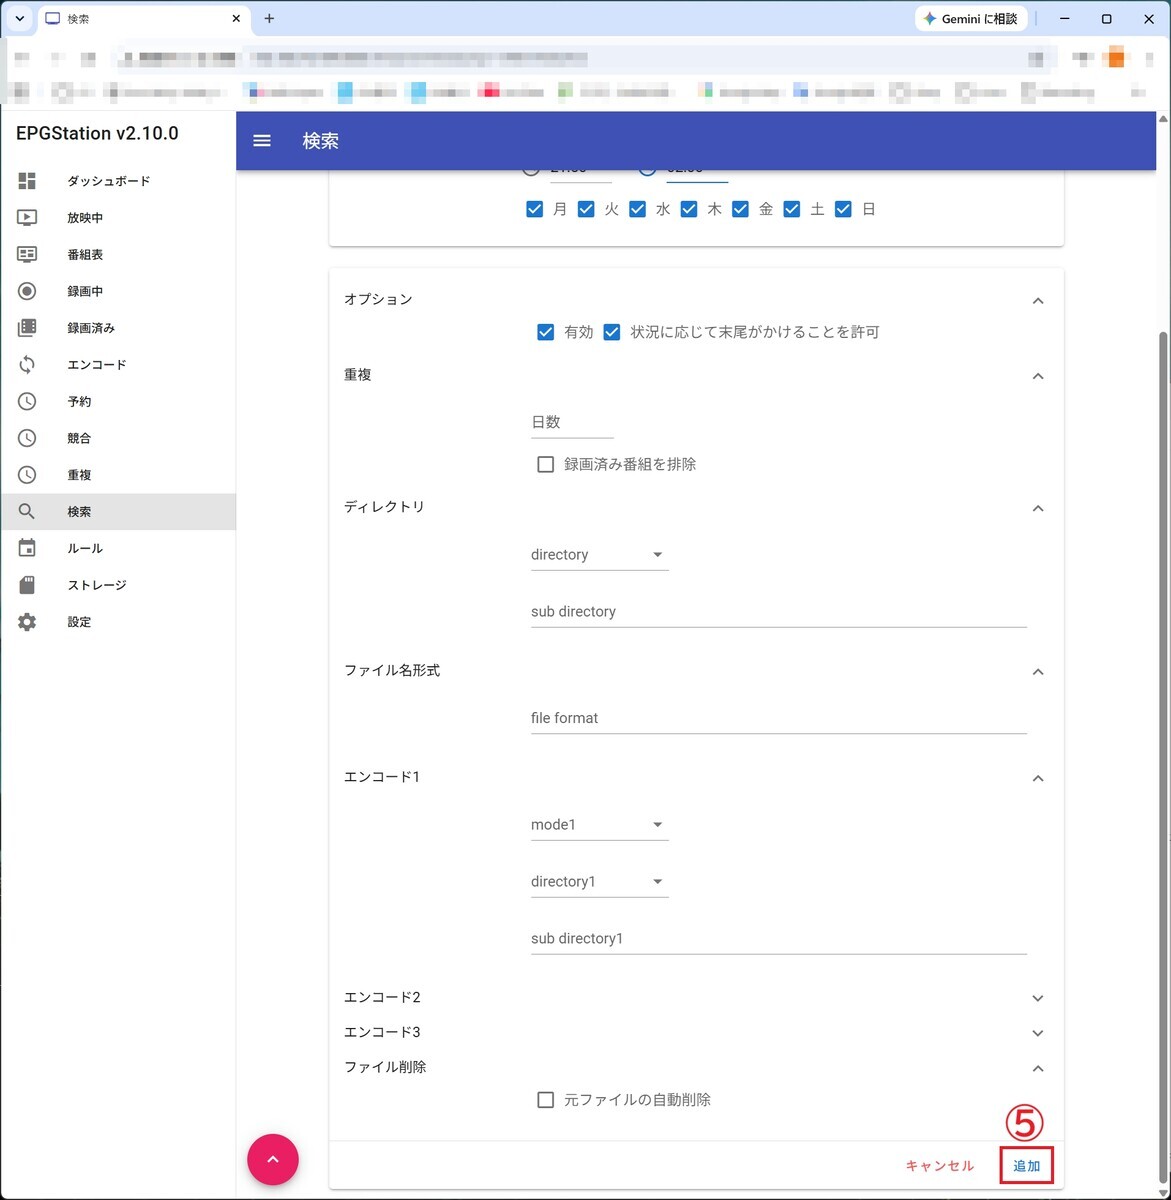Image resolution: width=1171 pixels, height=1200 pixels.
Task: Uncheck the 木 weekday checkbox
Action: click(689, 209)
